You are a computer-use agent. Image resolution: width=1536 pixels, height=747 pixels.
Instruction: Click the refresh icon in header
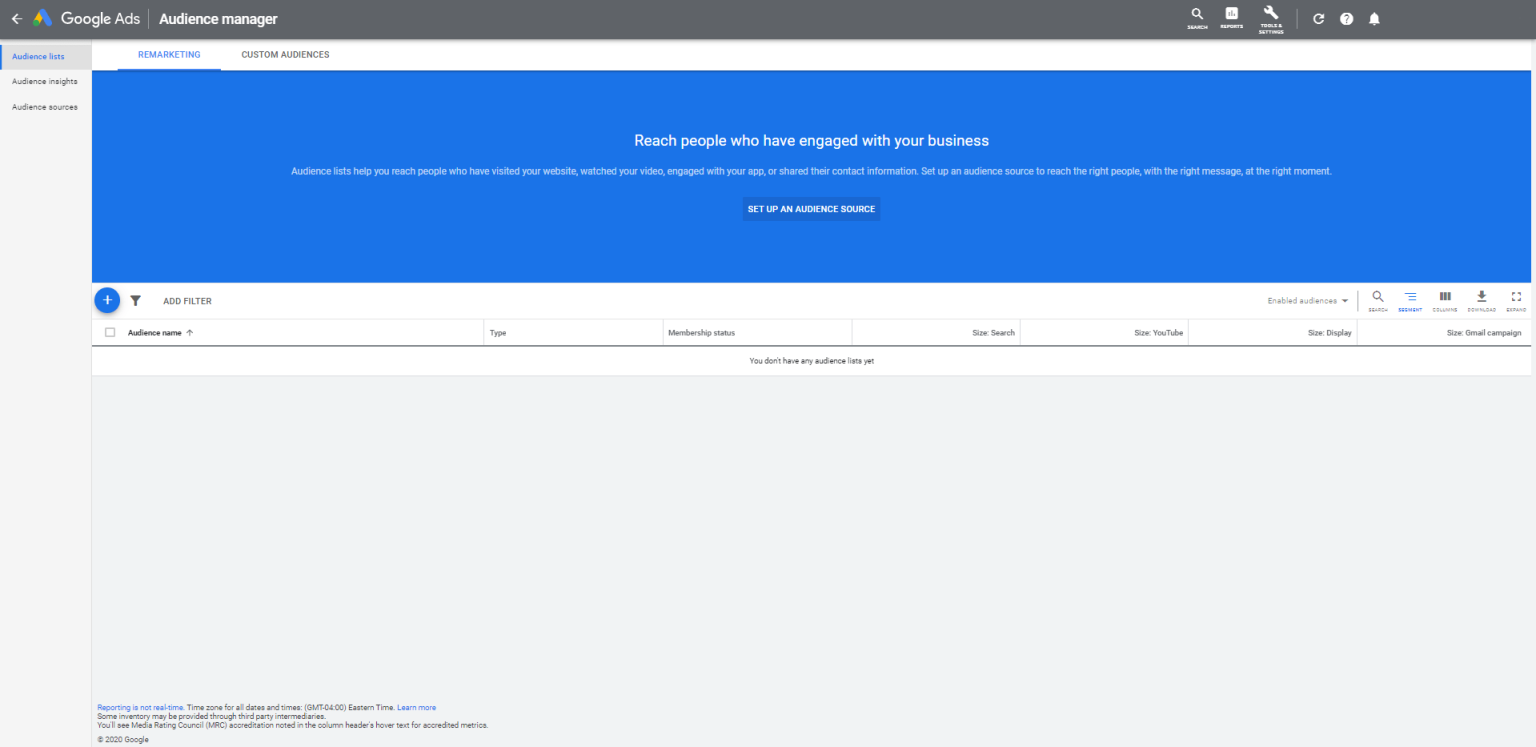click(x=1318, y=19)
